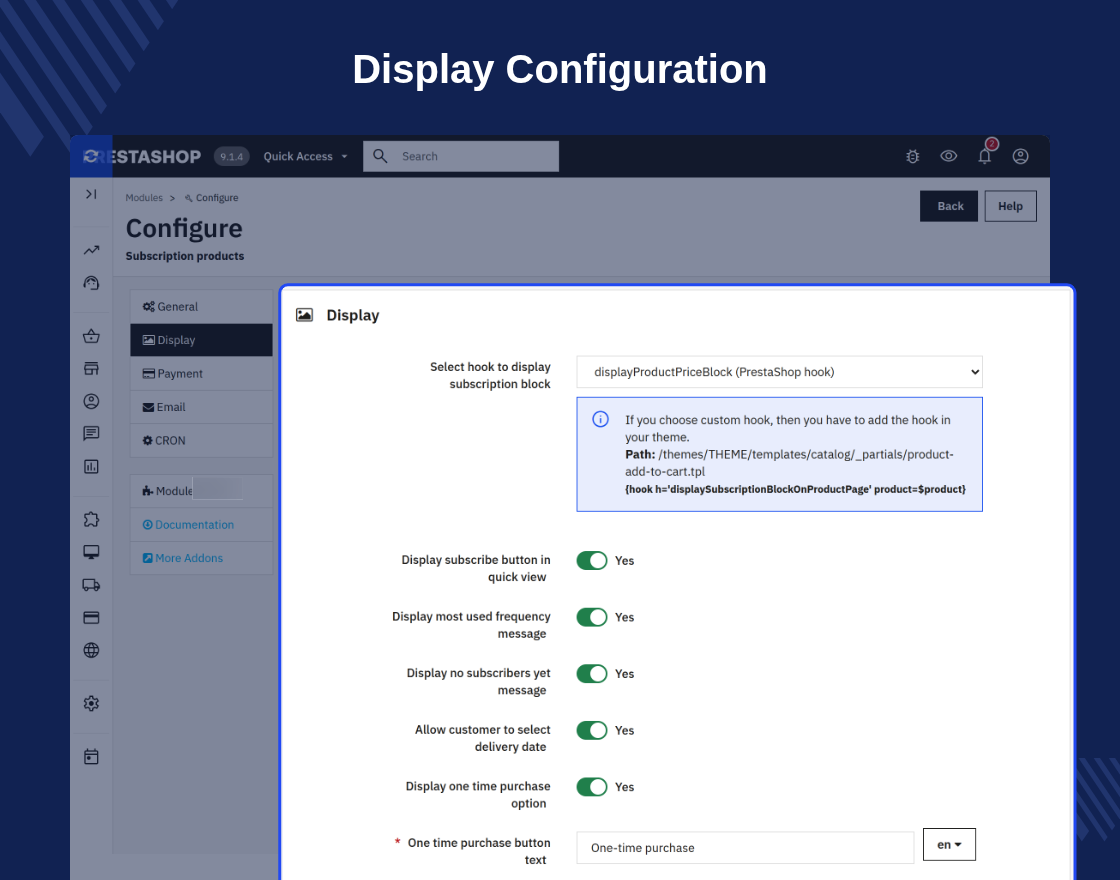Select the CRON settings tab

click(x=201, y=441)
